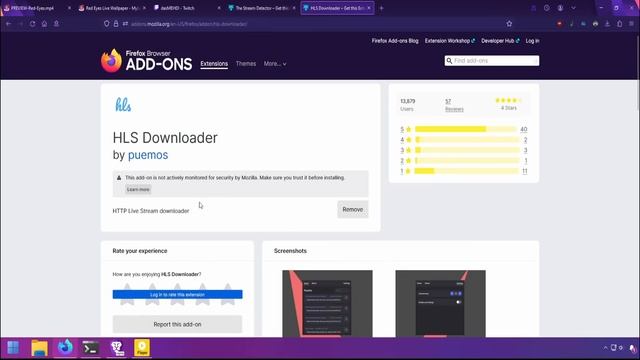Open the 57 Reviews link
The image size is (640, 360).
[454, 105]
